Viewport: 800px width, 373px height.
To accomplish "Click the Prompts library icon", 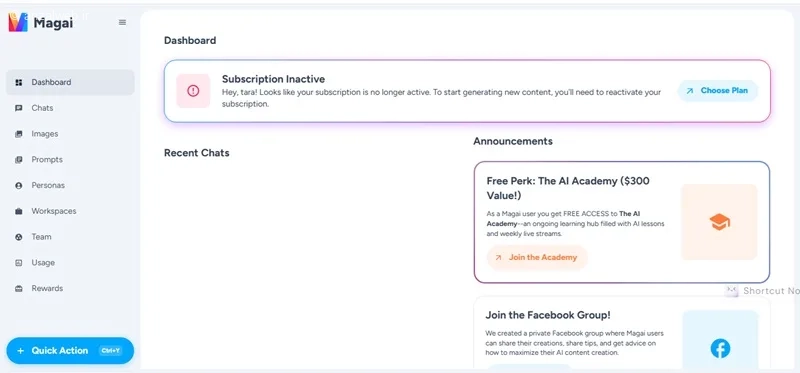I will (19, 160).
